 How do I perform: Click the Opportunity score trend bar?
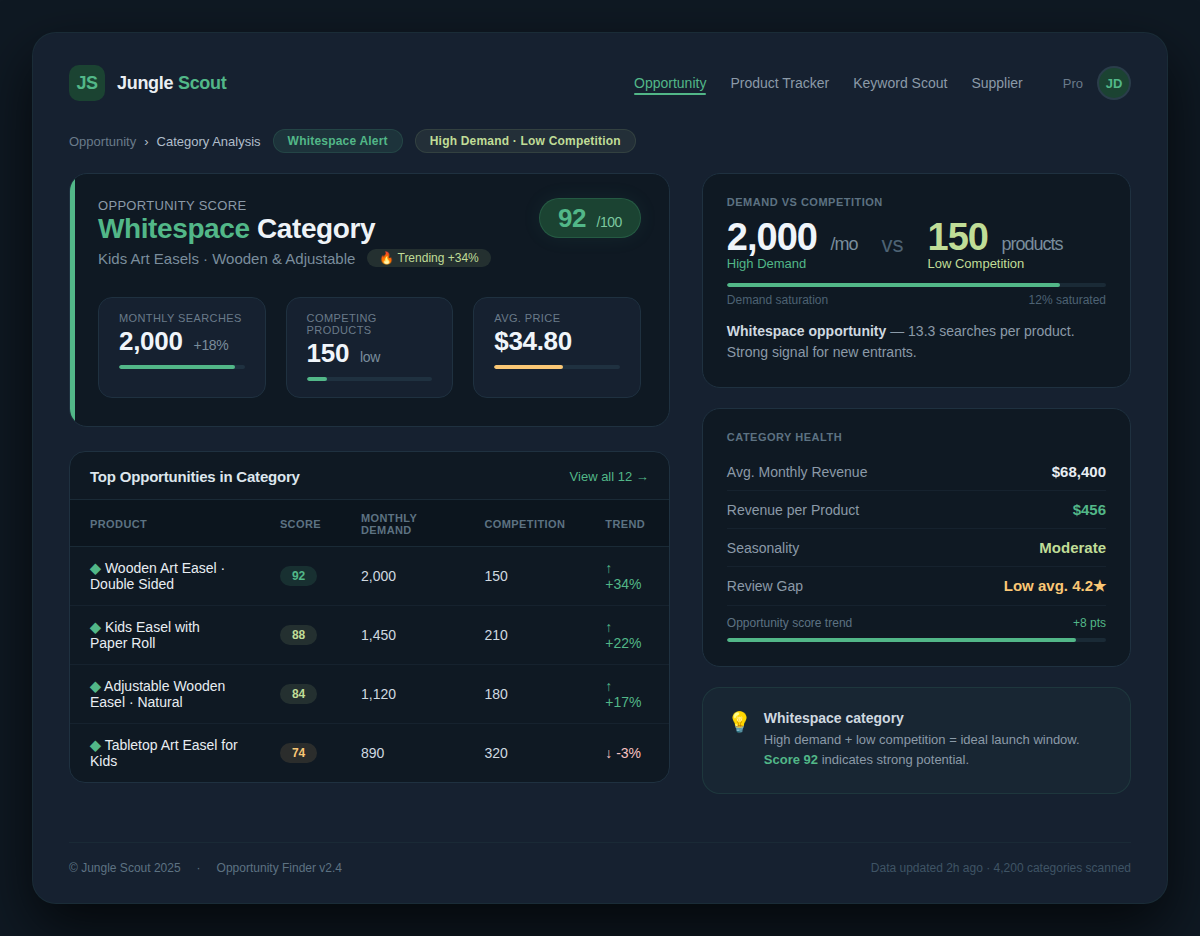(x=916, y=639)
